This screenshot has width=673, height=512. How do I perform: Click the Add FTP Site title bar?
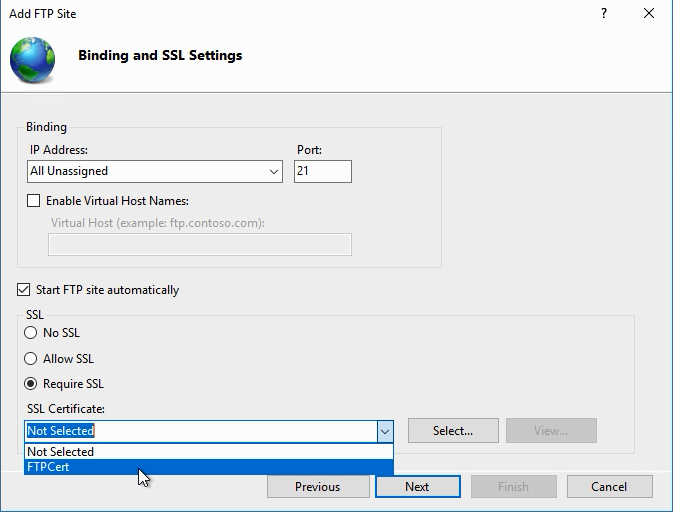[300, 14]
